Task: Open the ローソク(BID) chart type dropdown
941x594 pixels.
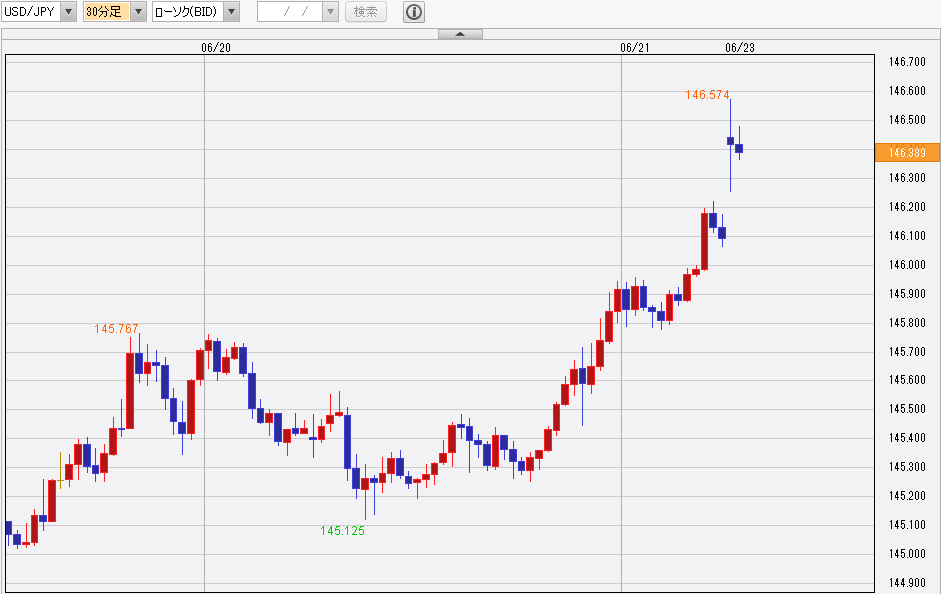Action: (x=231, y=11)
